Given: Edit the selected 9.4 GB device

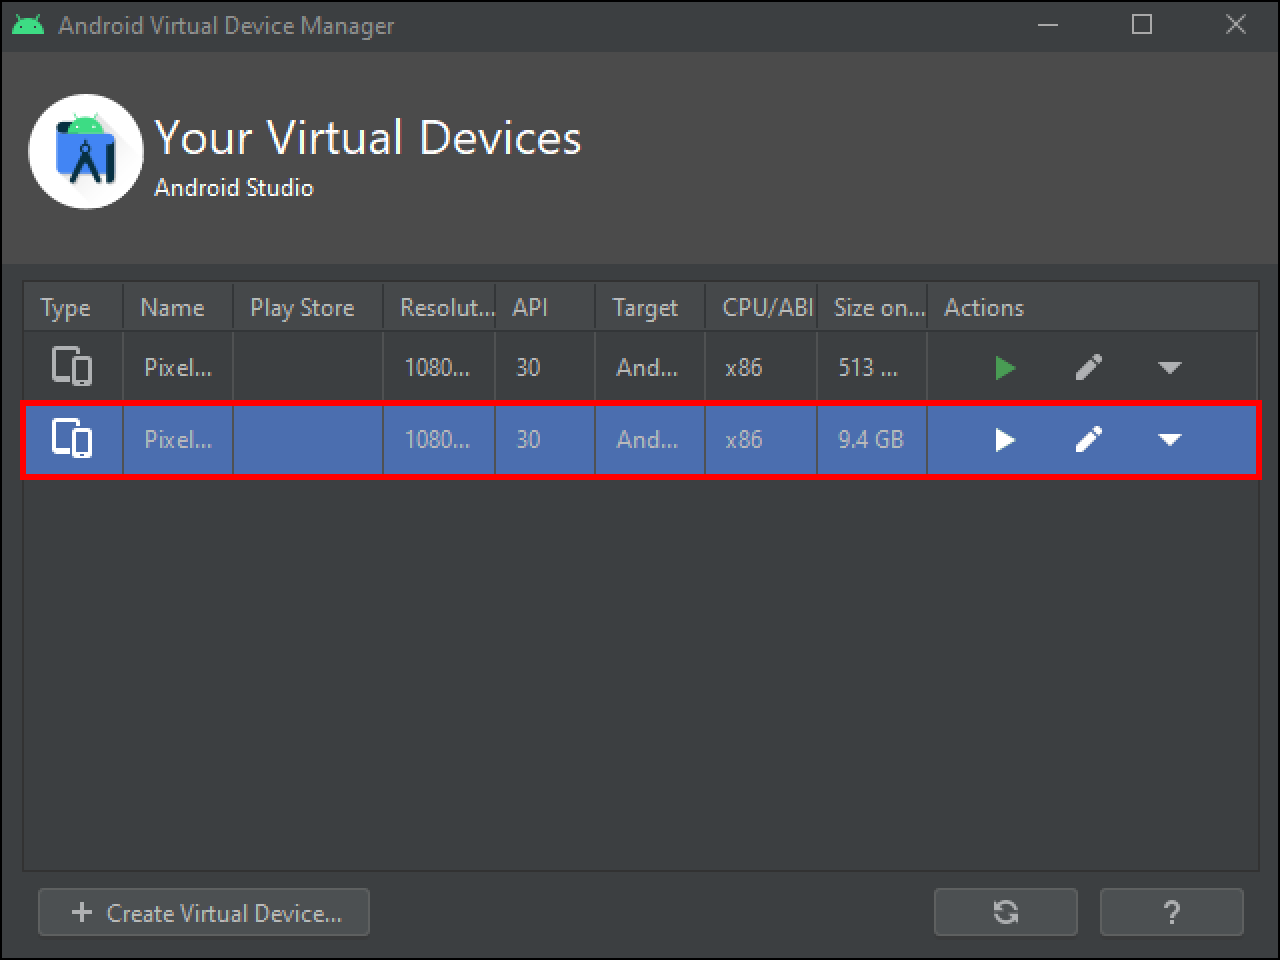Looking at the screenshot, I should coord(1089,440).
